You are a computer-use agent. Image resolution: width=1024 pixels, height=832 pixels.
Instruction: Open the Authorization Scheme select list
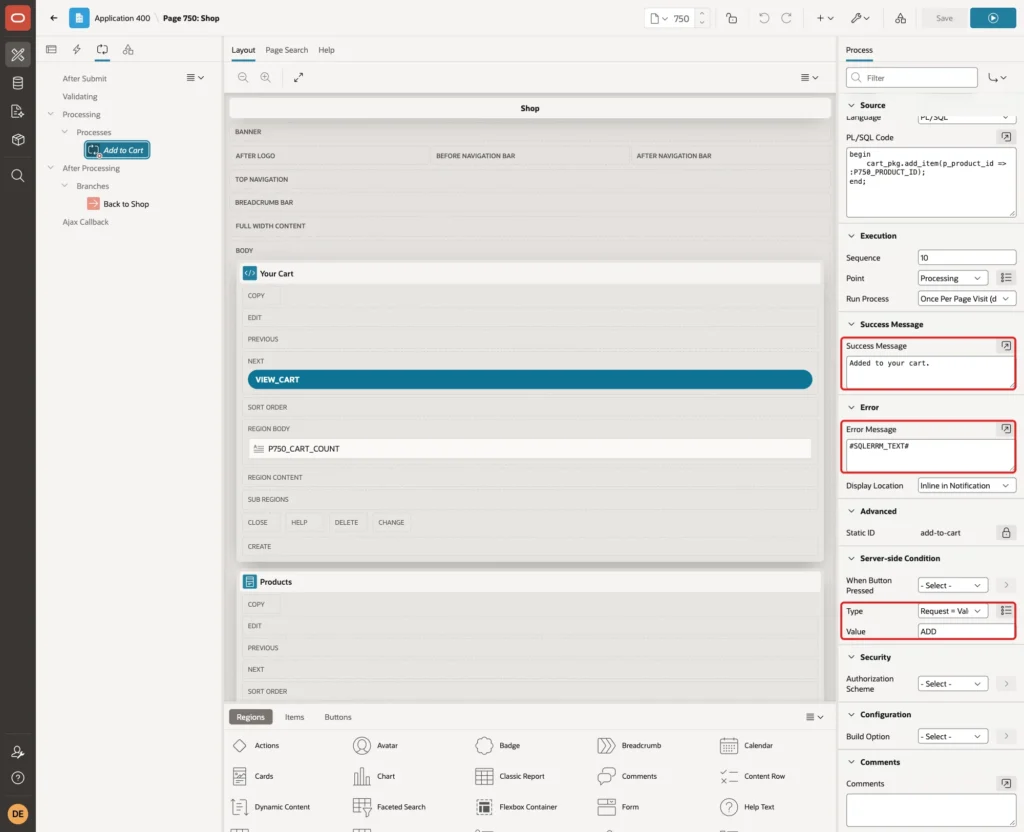point(952,684)
